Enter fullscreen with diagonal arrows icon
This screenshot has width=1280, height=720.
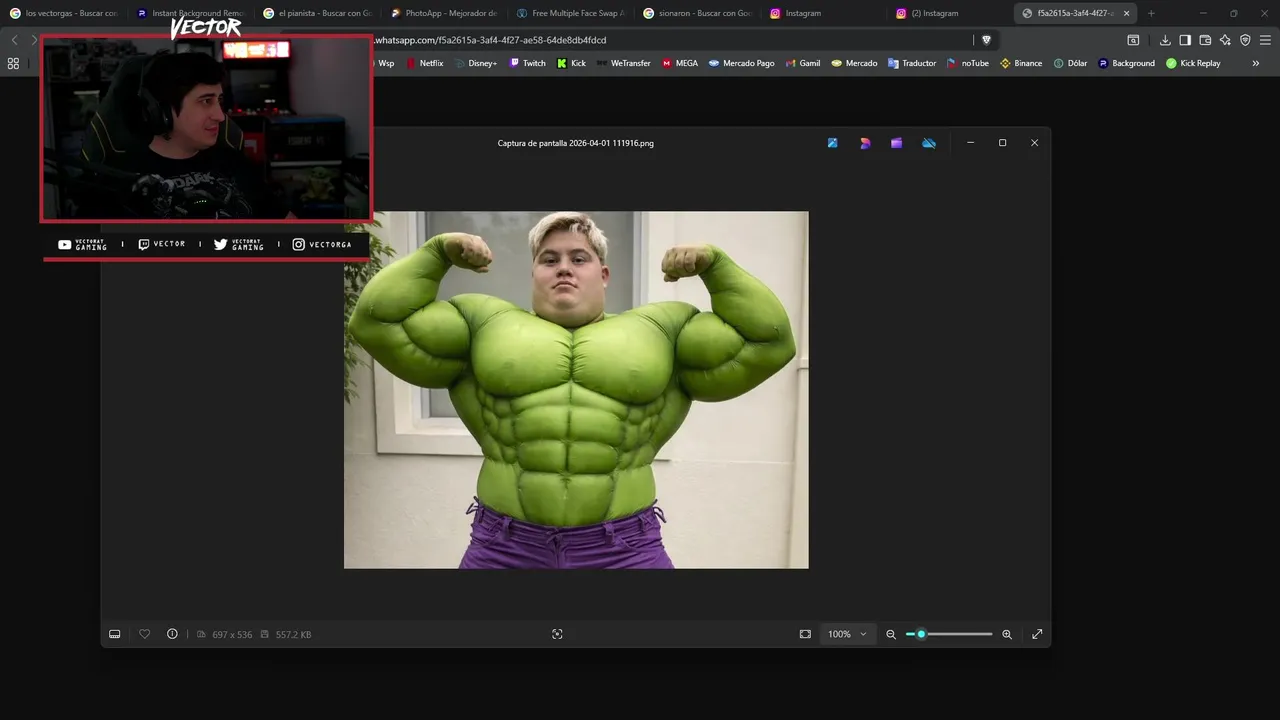pyautogui.click(x=1037, y=634)
